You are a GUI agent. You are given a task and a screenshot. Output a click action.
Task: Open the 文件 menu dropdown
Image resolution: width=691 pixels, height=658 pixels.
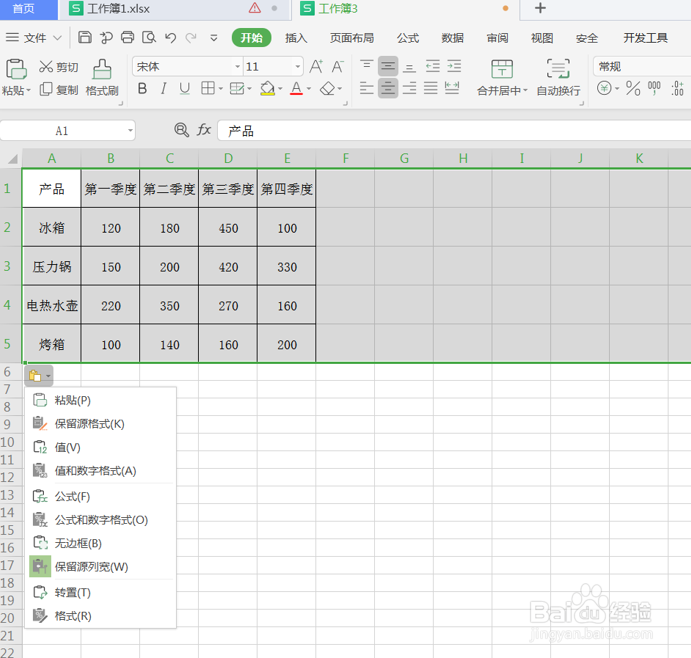coord(34,38)
